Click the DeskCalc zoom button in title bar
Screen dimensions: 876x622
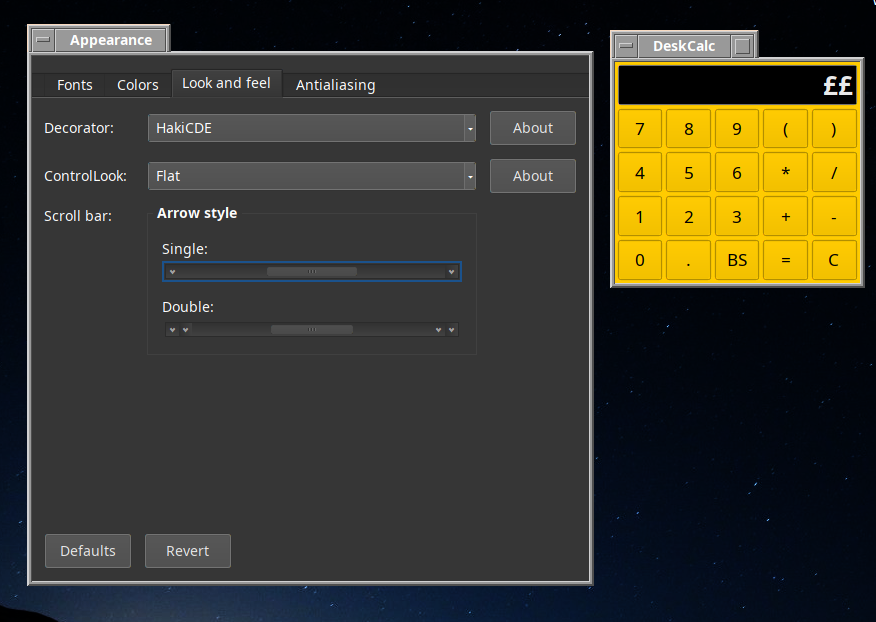742,46
